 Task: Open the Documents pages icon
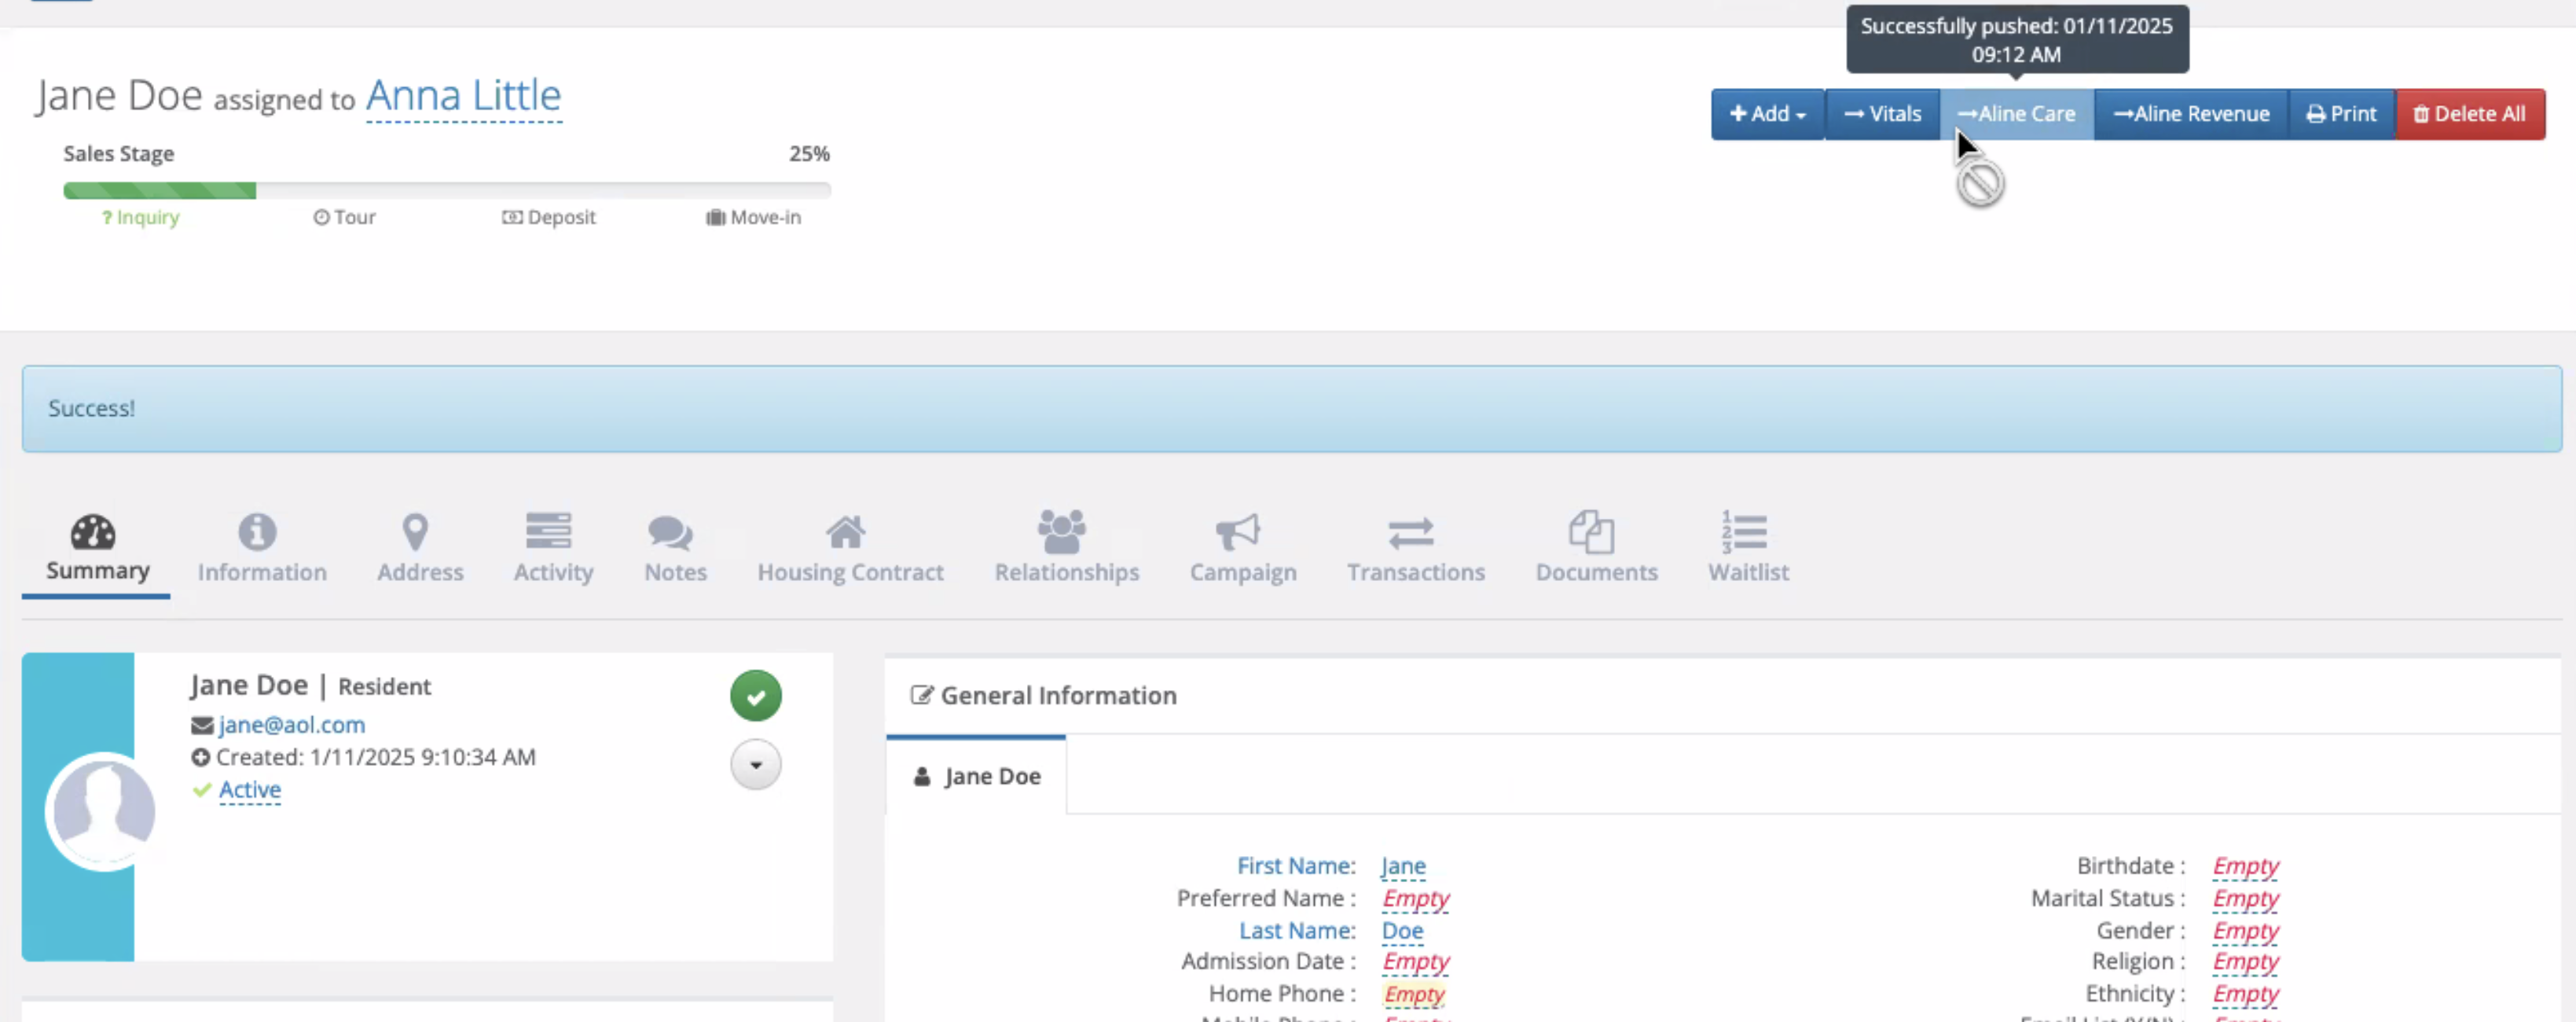(1591, 532)
